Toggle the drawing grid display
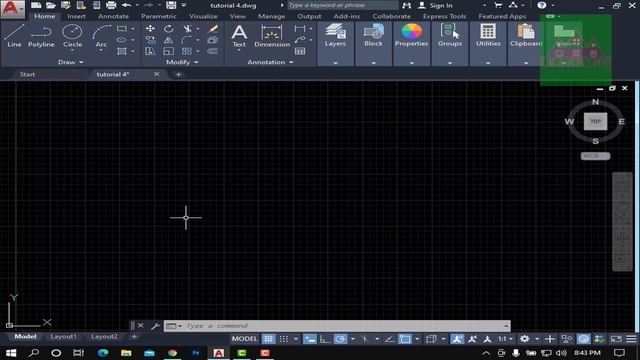 (x=268, y=339)
